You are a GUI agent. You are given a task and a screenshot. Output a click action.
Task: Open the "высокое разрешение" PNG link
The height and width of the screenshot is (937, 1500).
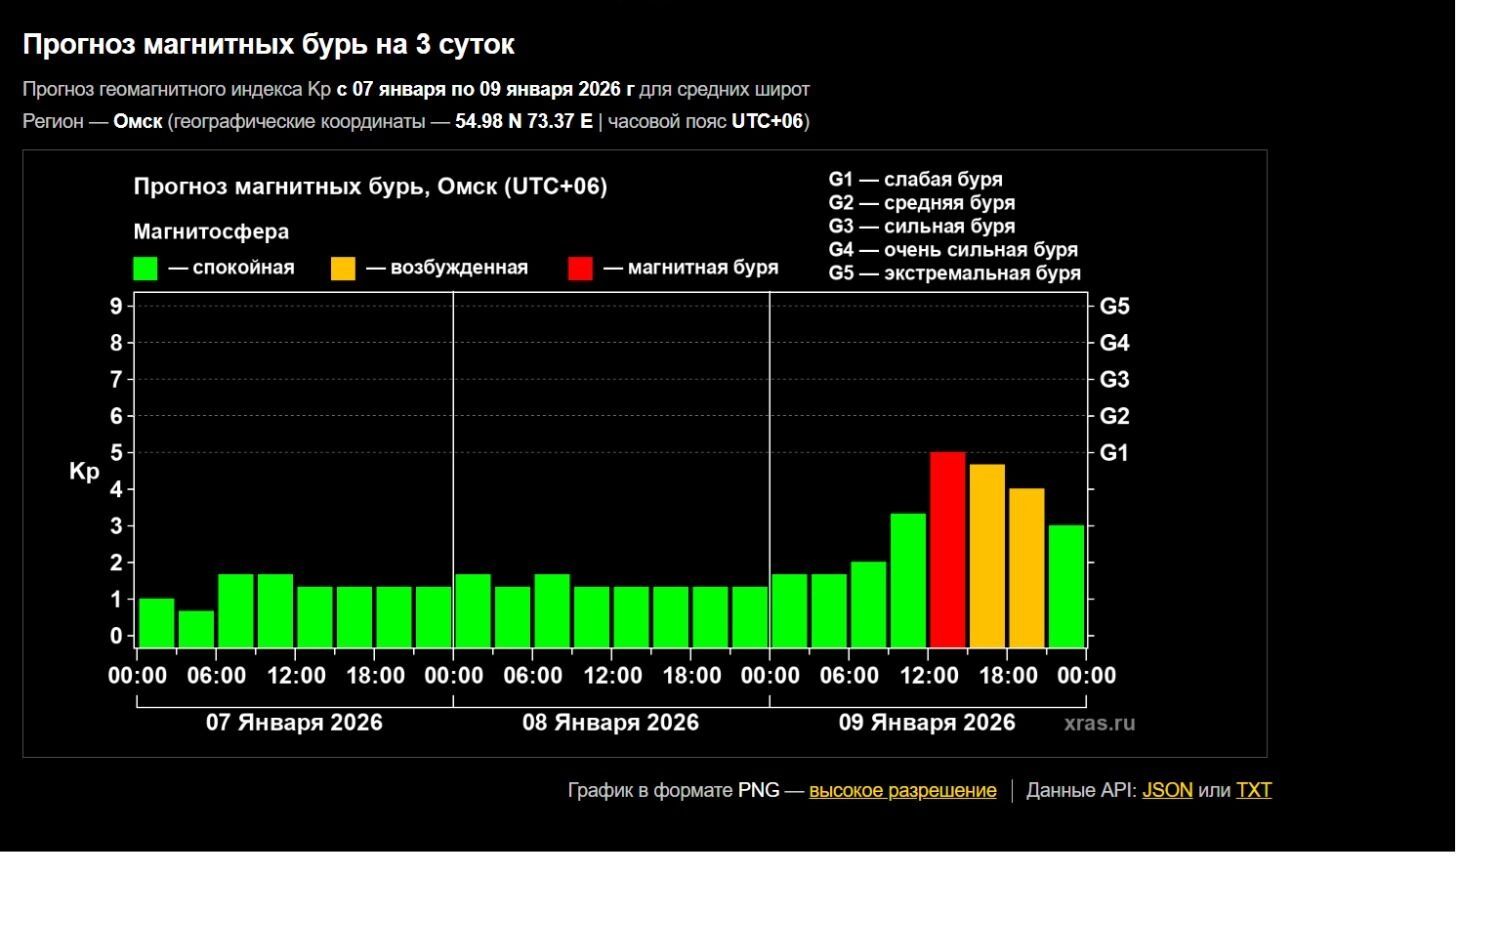point(902,790)
